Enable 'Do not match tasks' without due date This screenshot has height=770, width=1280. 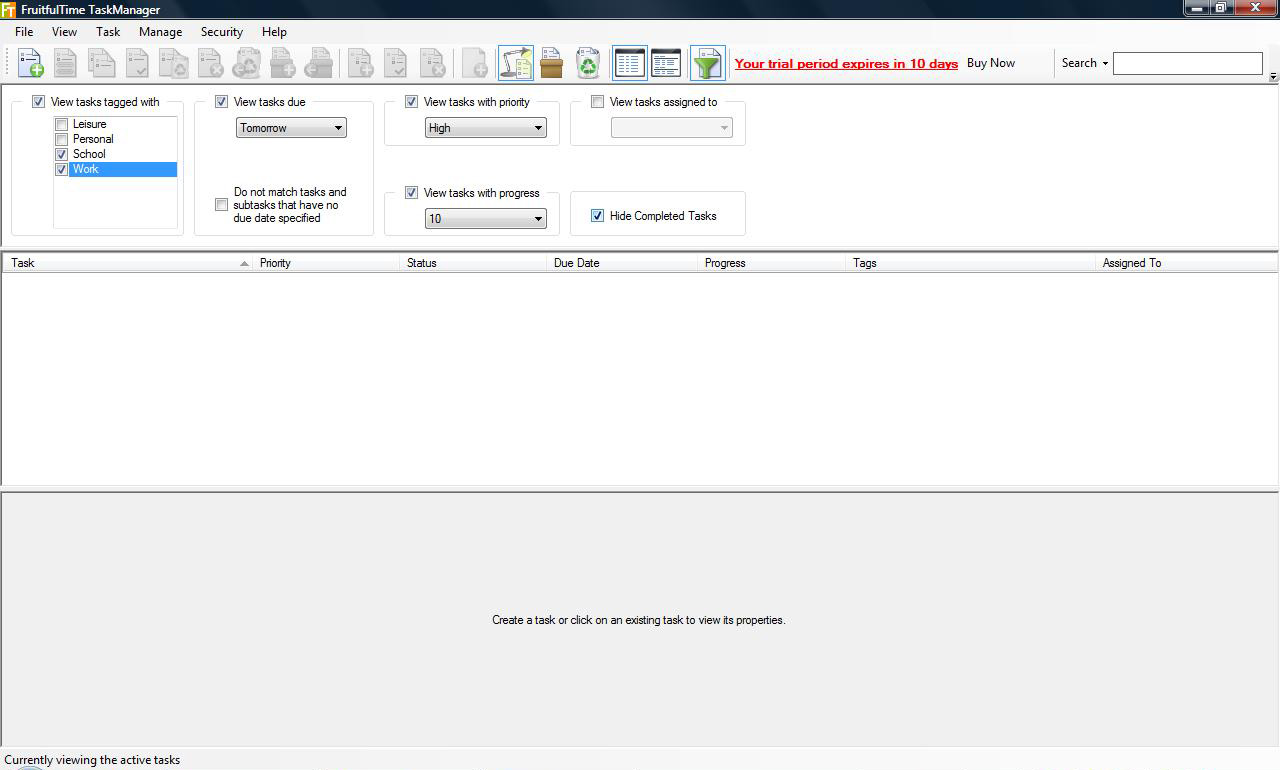point(222,205)
